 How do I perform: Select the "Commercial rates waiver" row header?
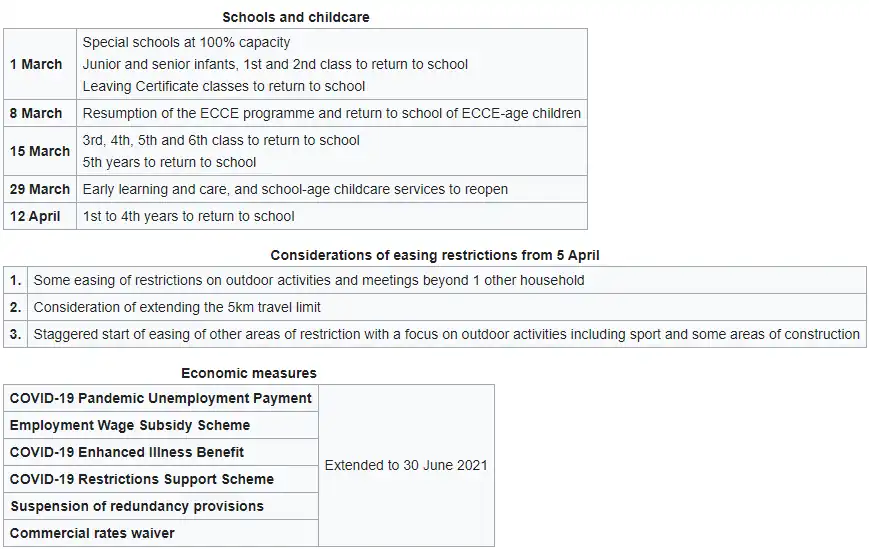[92, 533]
